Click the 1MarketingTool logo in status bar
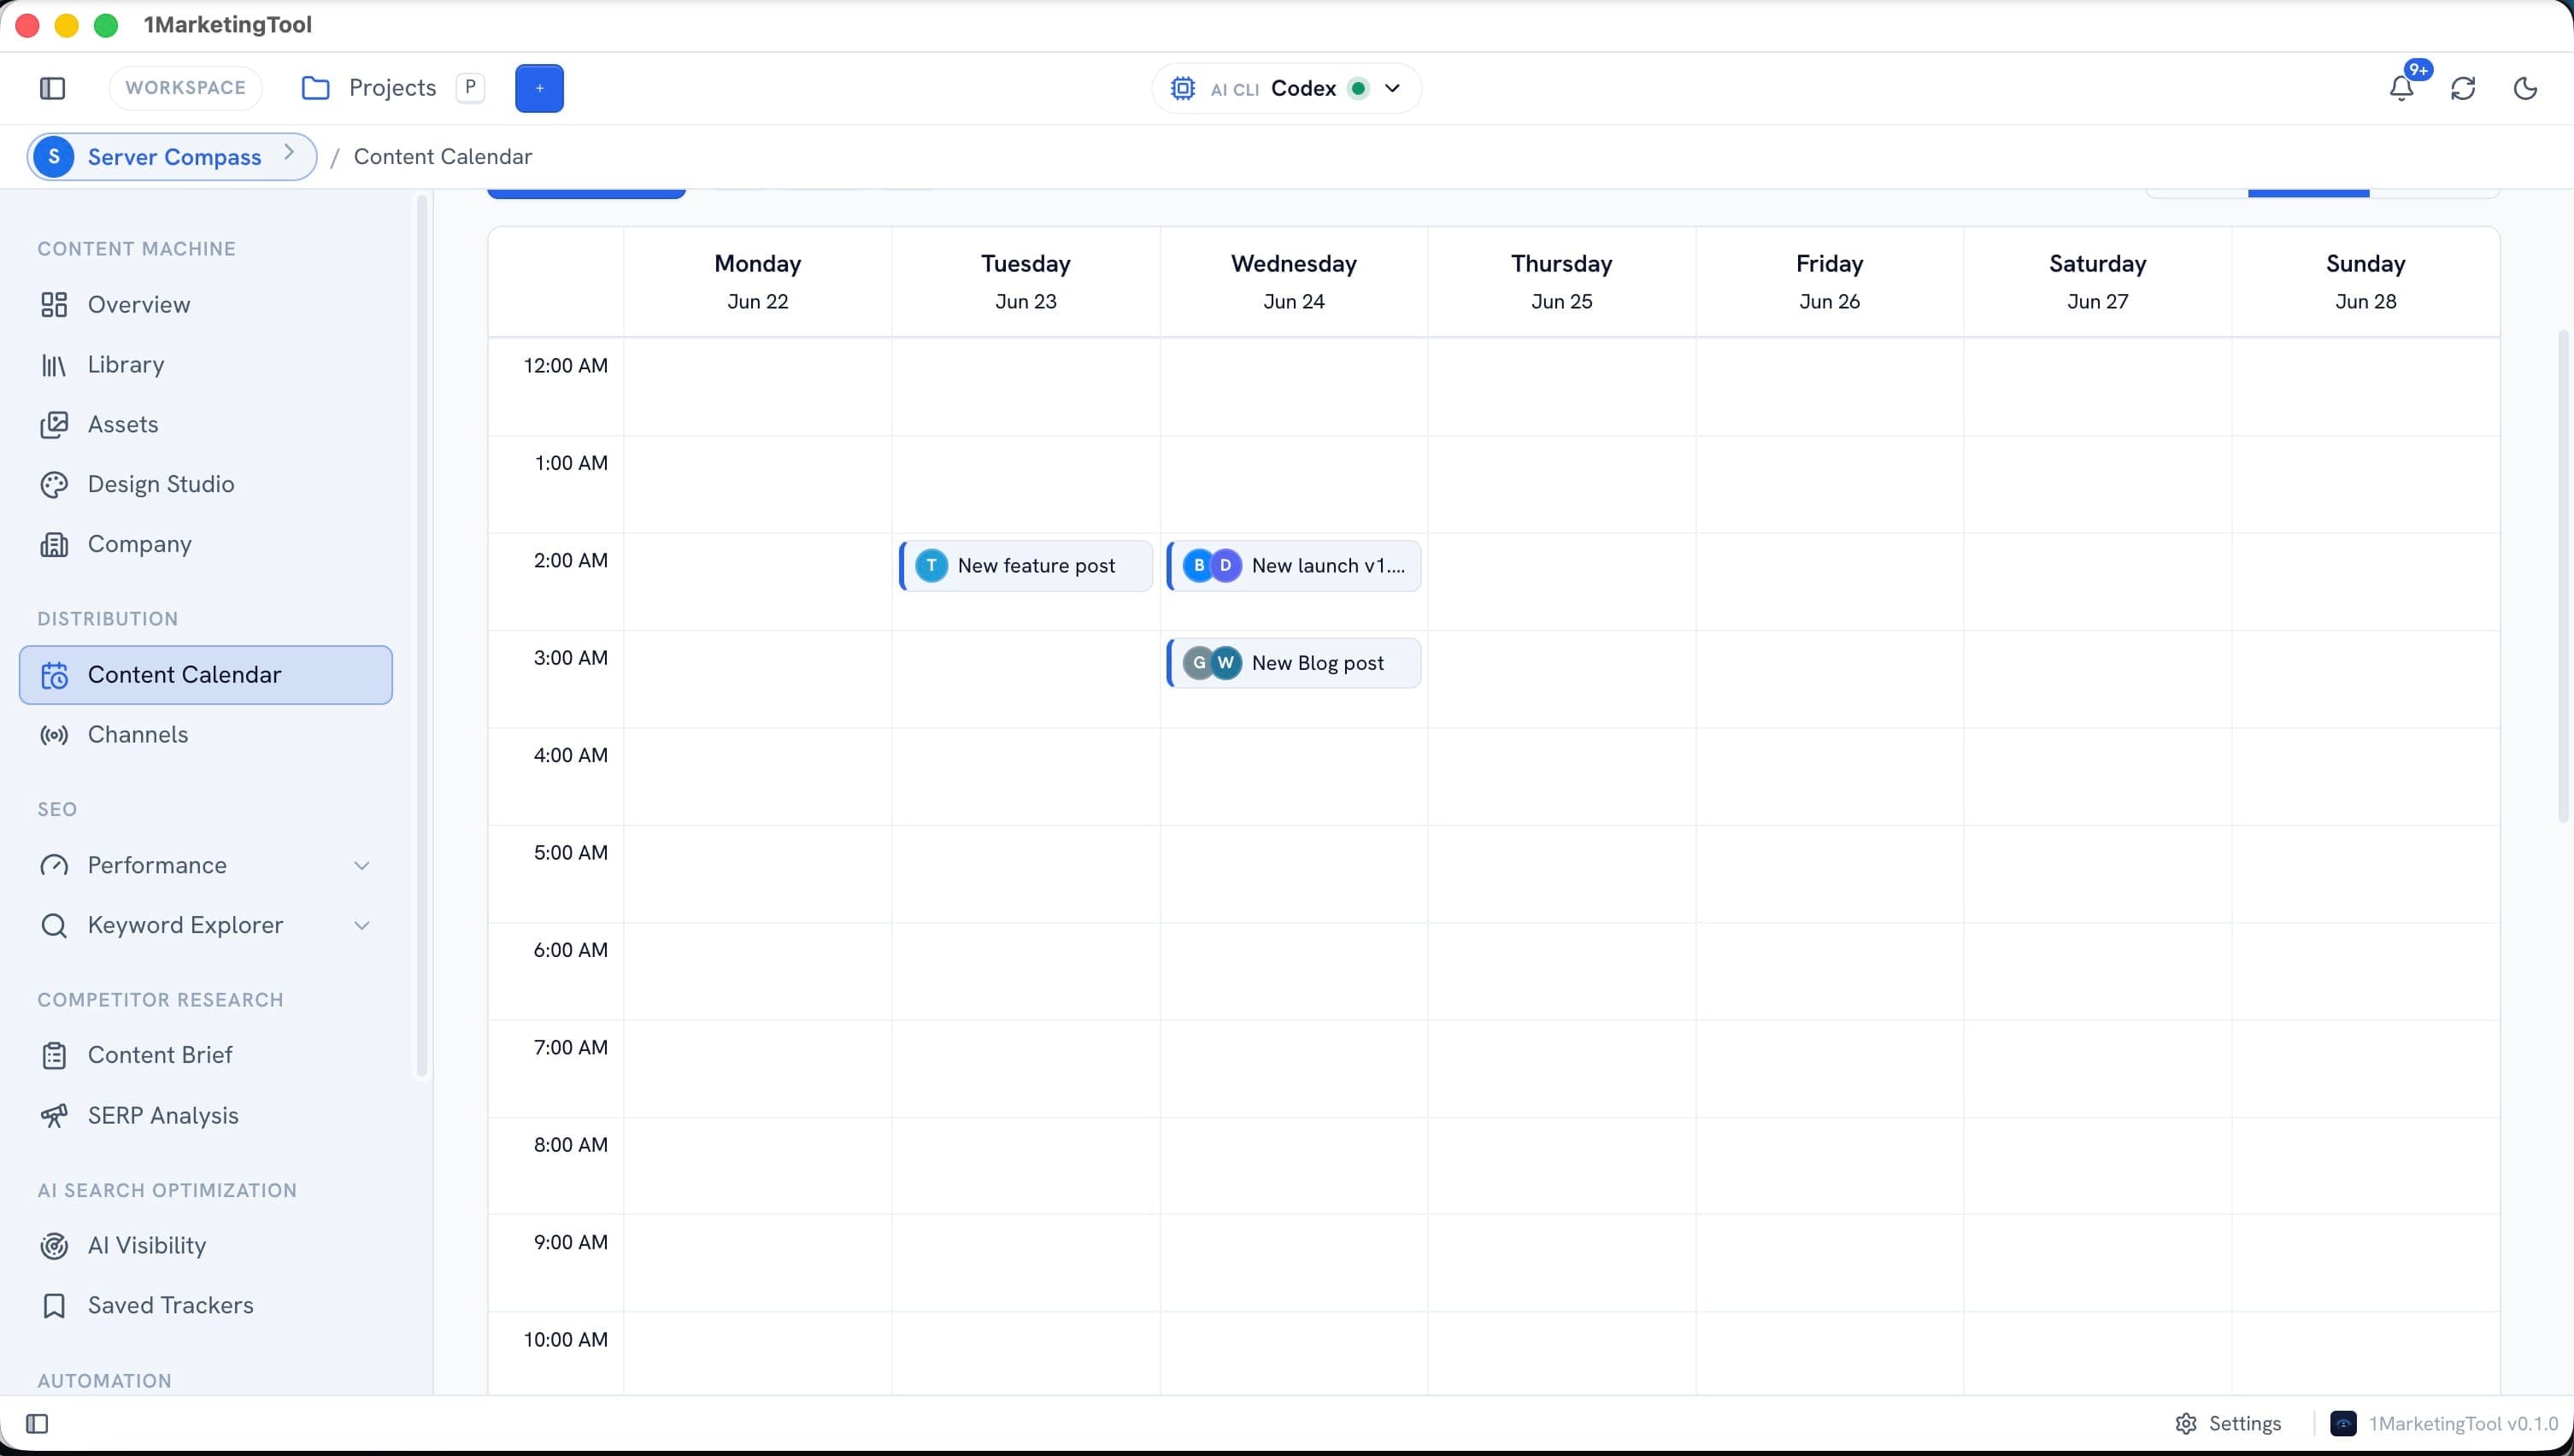Screen dimensions: 2574x1456 (x=2343, y=1424)
